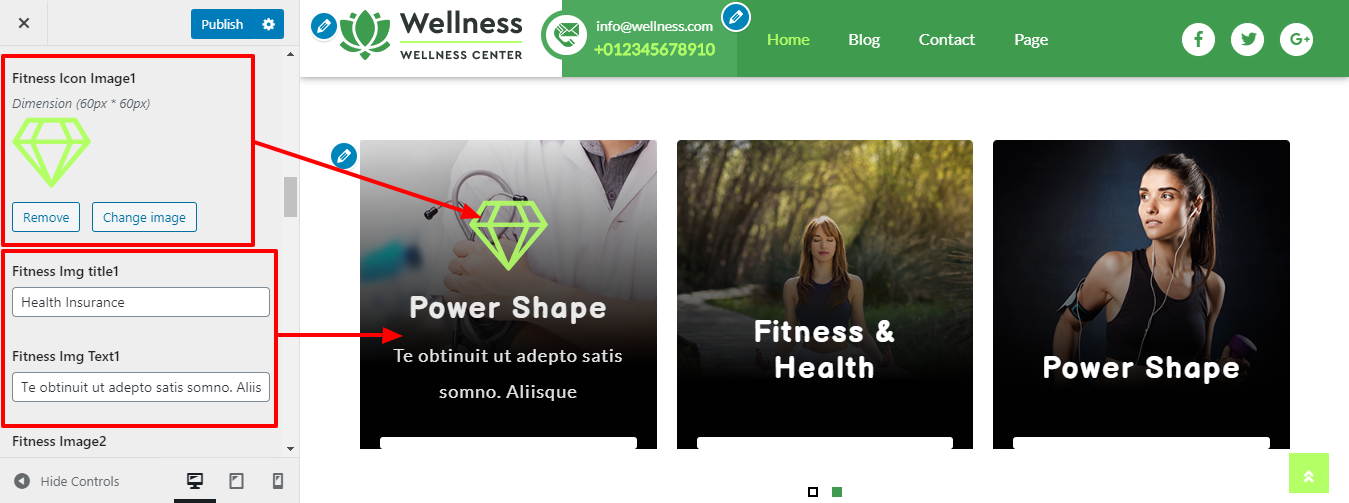
Task: Switch to tablet preview mode
Action: 237,481
